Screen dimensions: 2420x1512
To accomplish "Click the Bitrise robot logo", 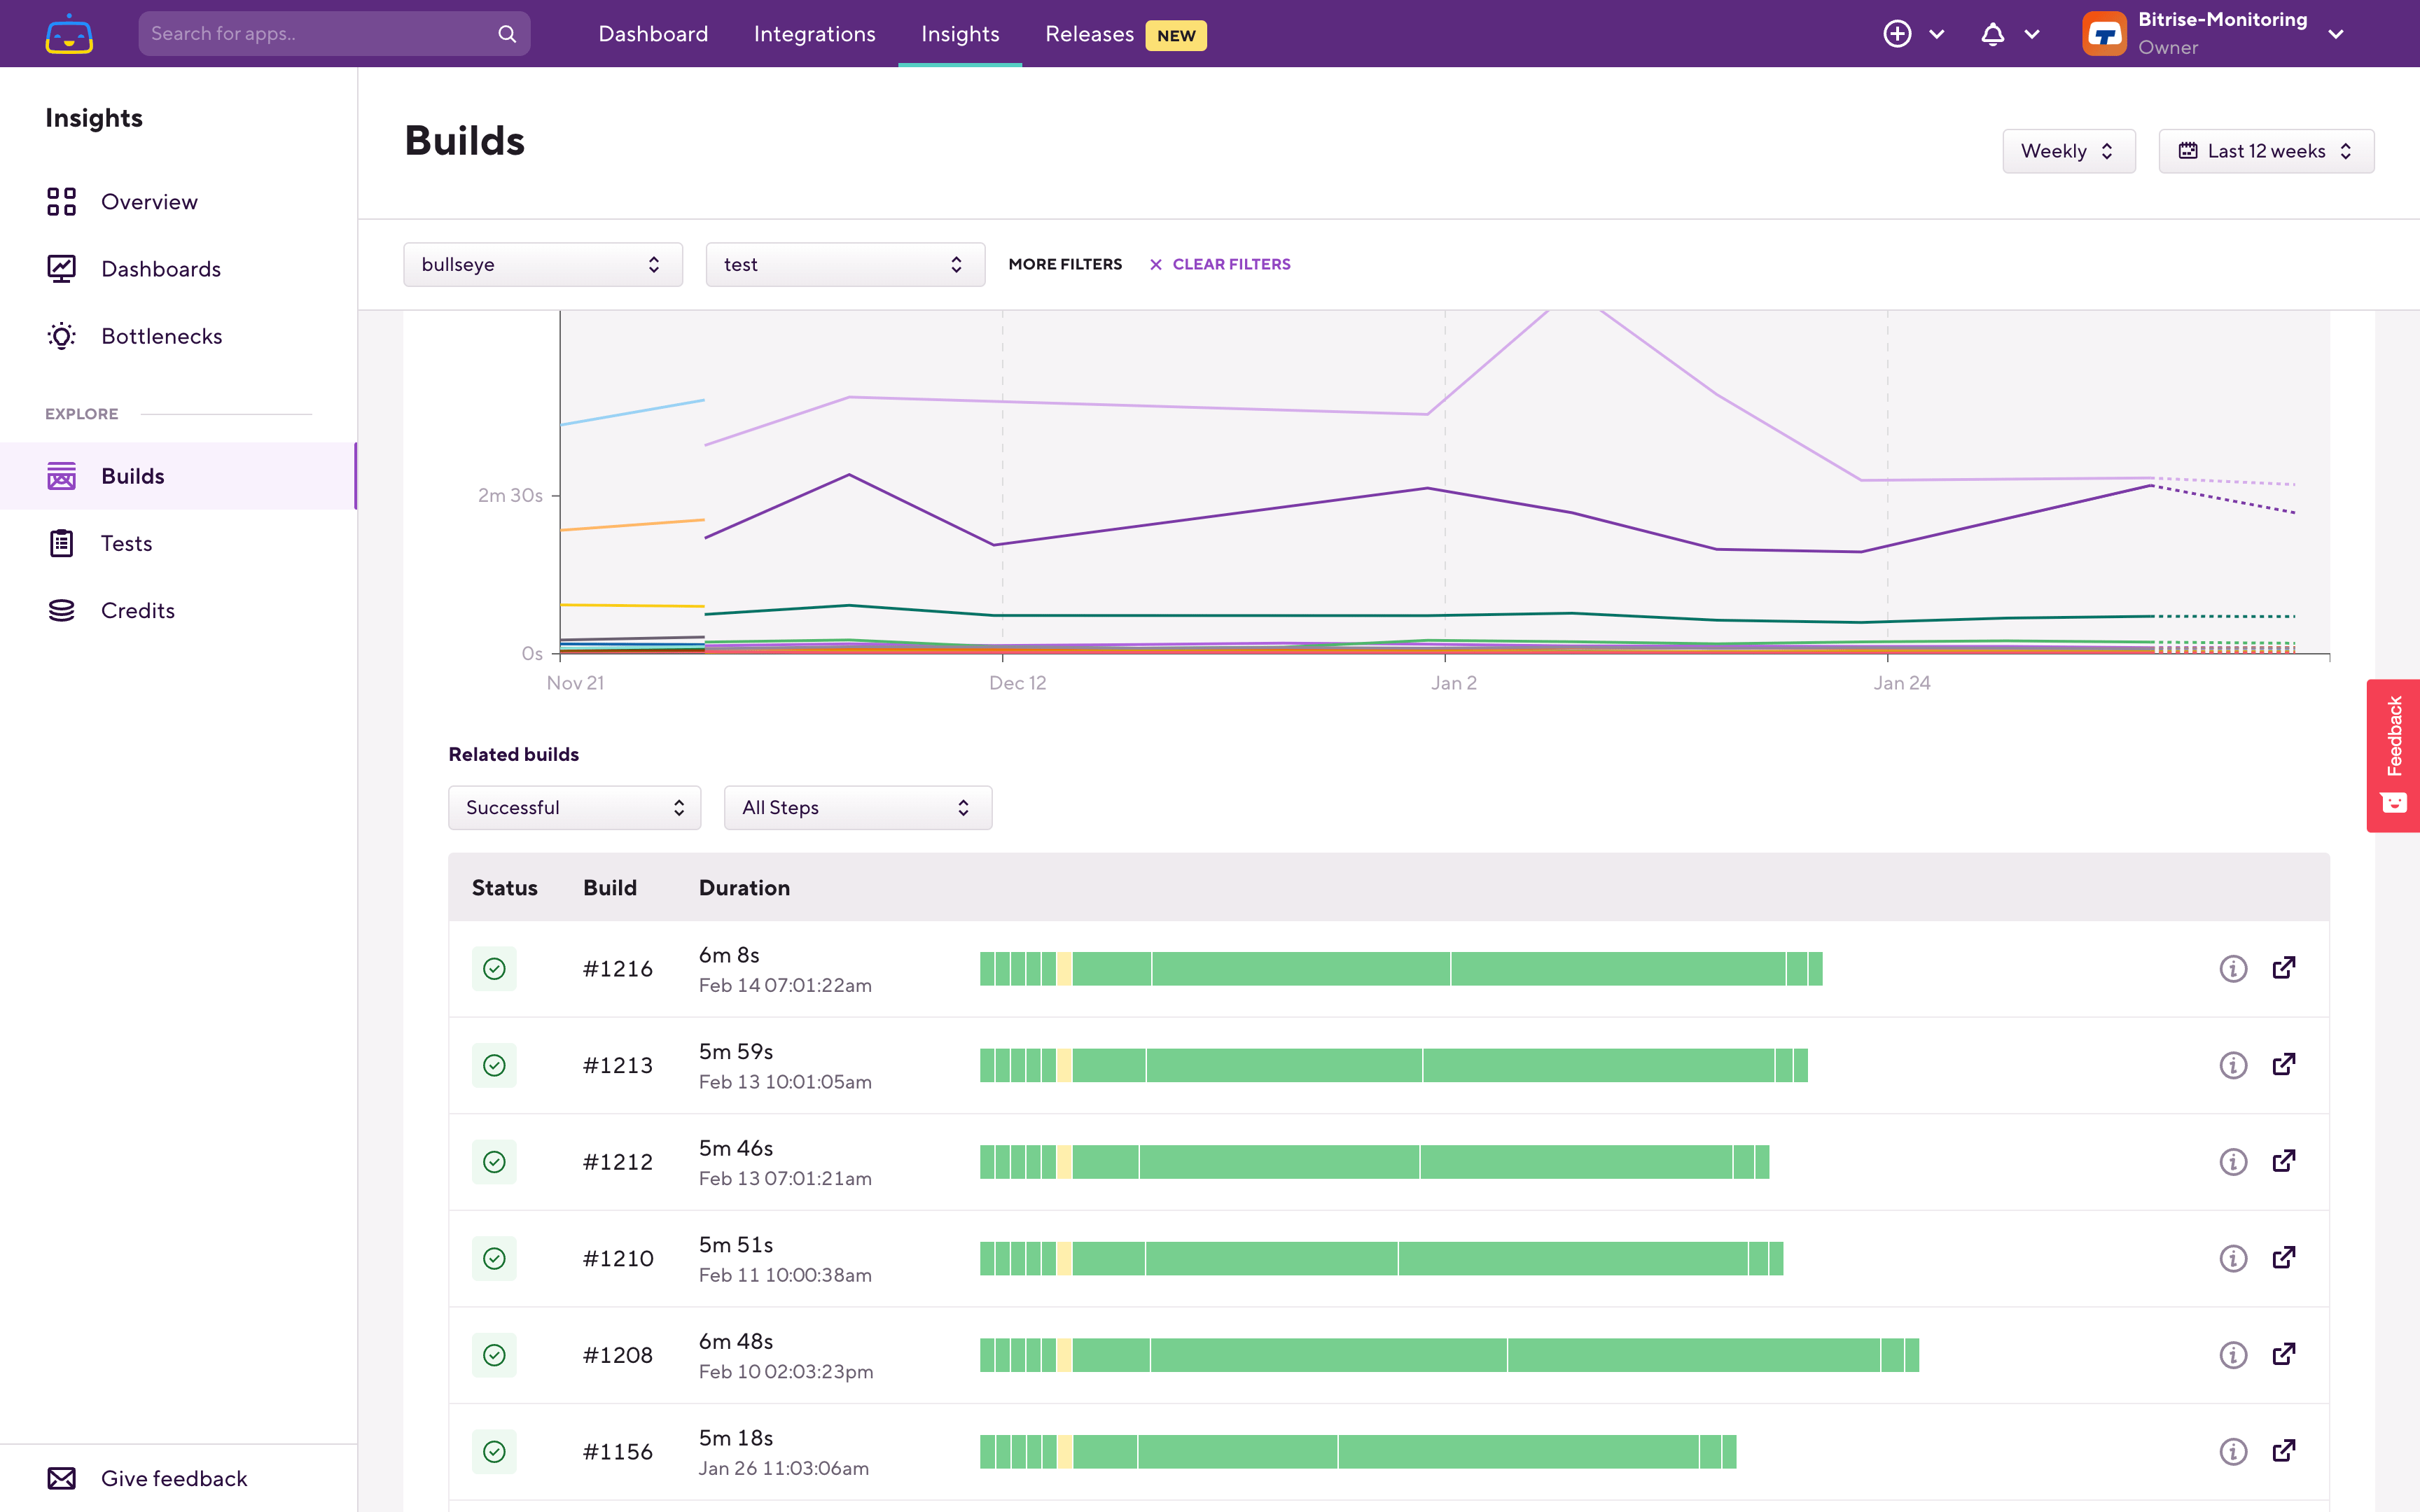I will point(69,34).
